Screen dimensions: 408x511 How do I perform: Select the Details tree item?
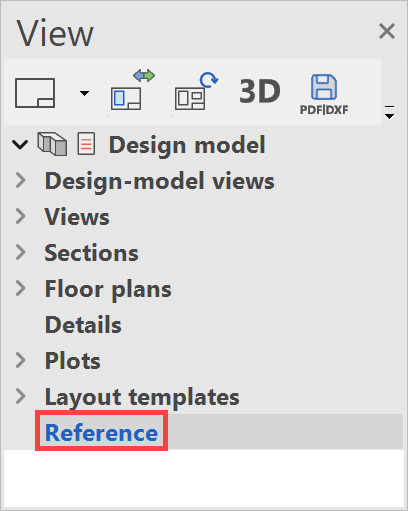[x=83, y=325]
